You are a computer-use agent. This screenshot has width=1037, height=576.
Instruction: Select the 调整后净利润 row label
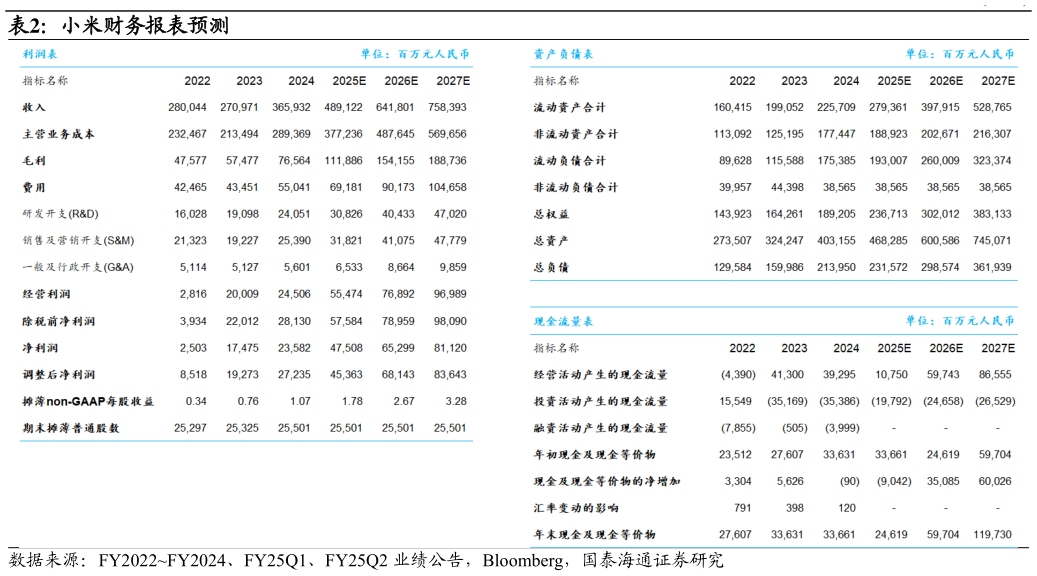58,374
